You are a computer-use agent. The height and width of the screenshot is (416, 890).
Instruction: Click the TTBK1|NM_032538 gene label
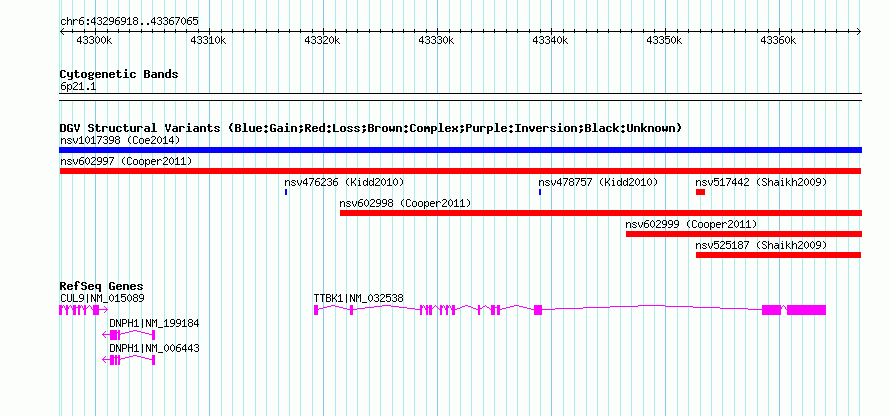click(x=359, y=298)
